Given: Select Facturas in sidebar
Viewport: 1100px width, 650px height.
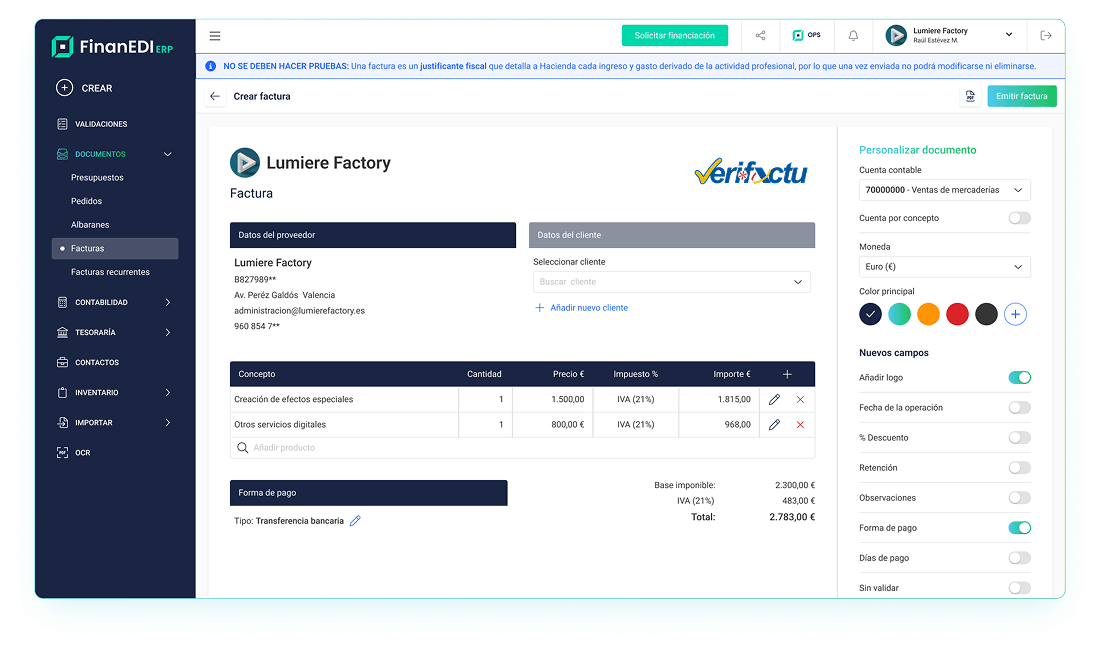Looking at the screenshot, I should (x=115, y=248).
